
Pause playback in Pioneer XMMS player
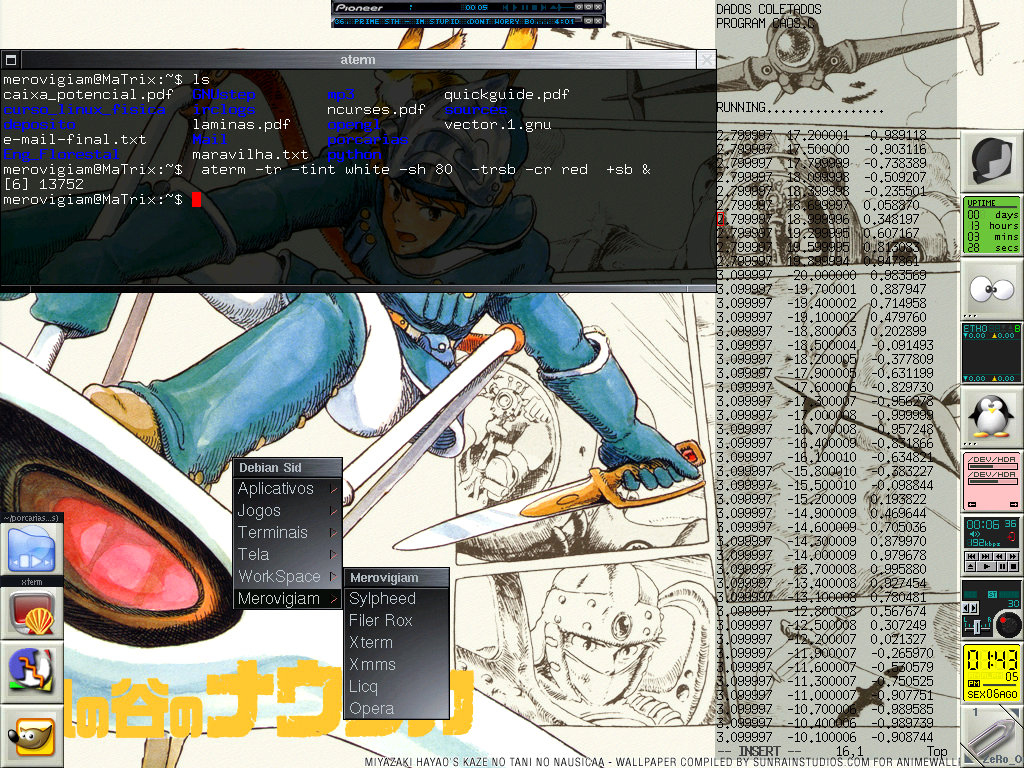(x=525, y=7)
